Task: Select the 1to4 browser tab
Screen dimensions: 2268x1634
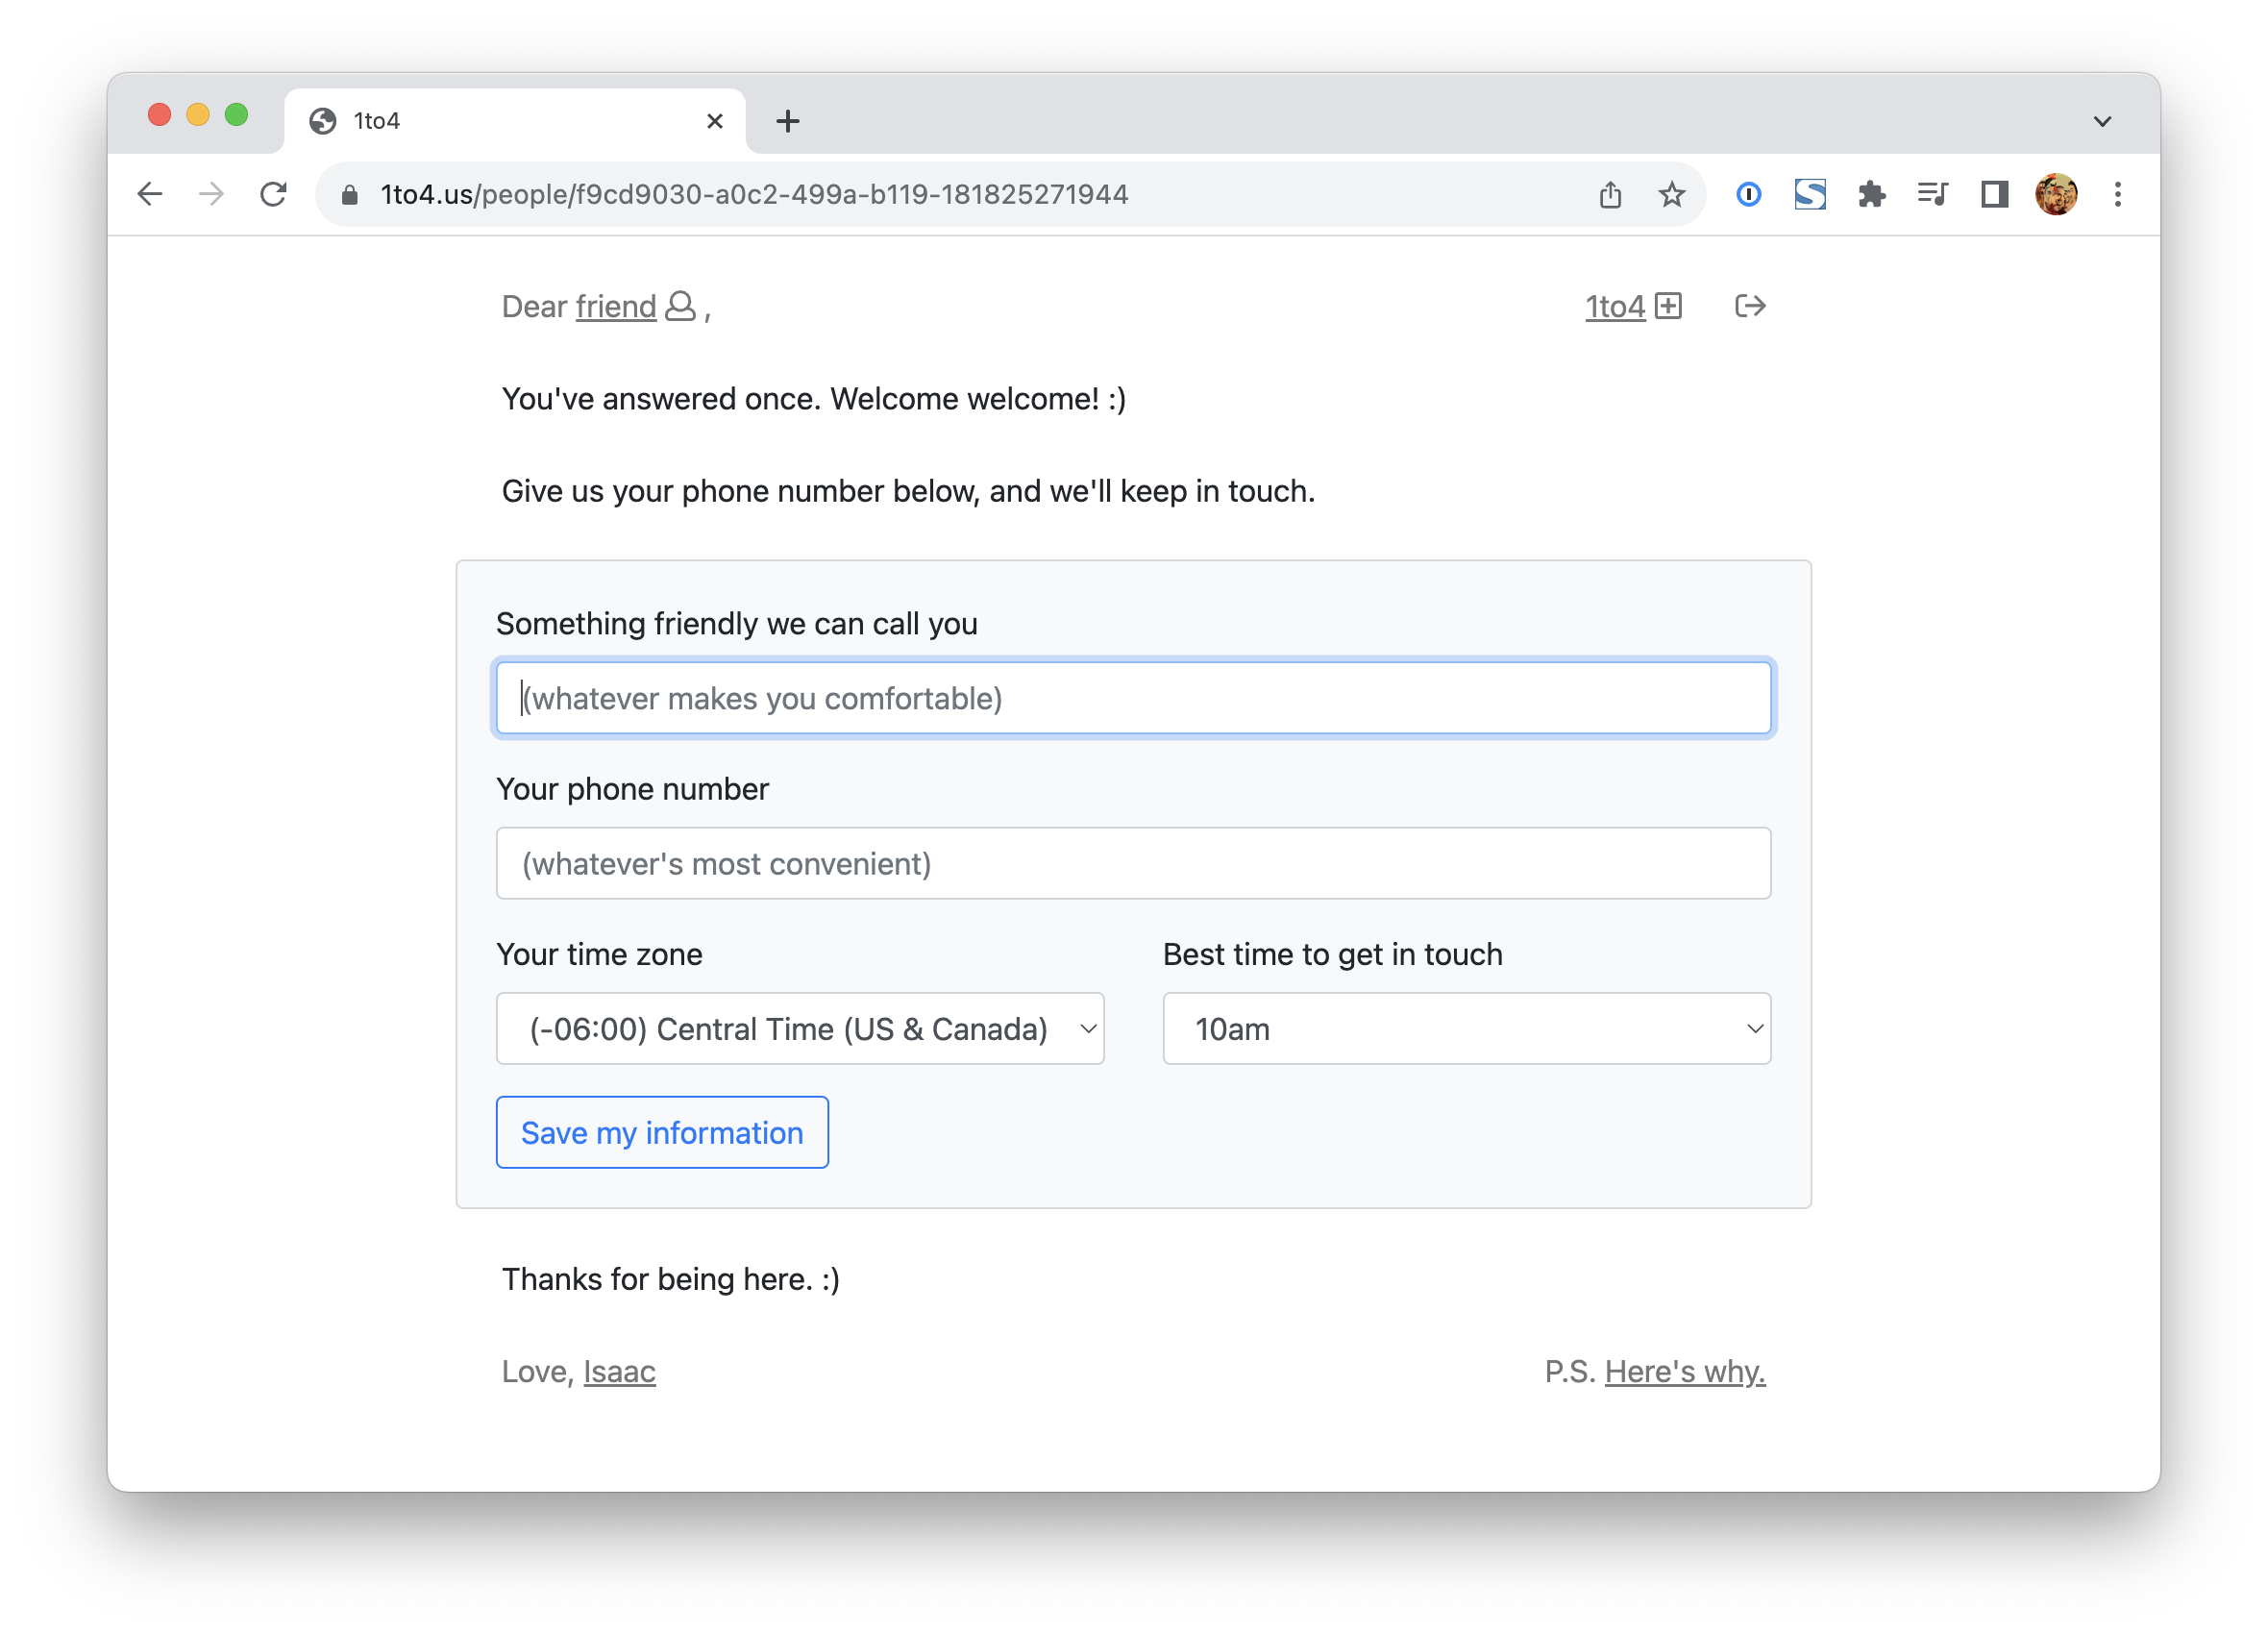Action: (500, 121)
